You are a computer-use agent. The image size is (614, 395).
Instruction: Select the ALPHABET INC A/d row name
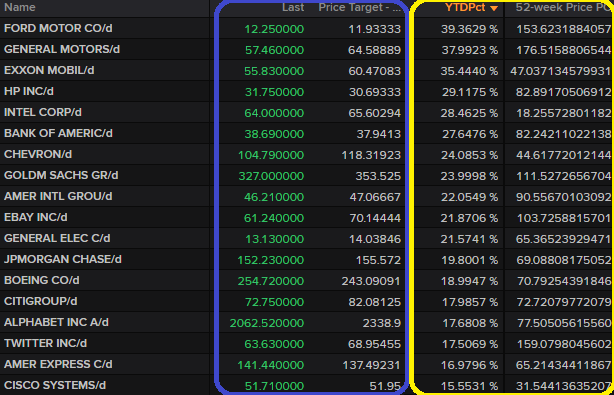point(56,322)
